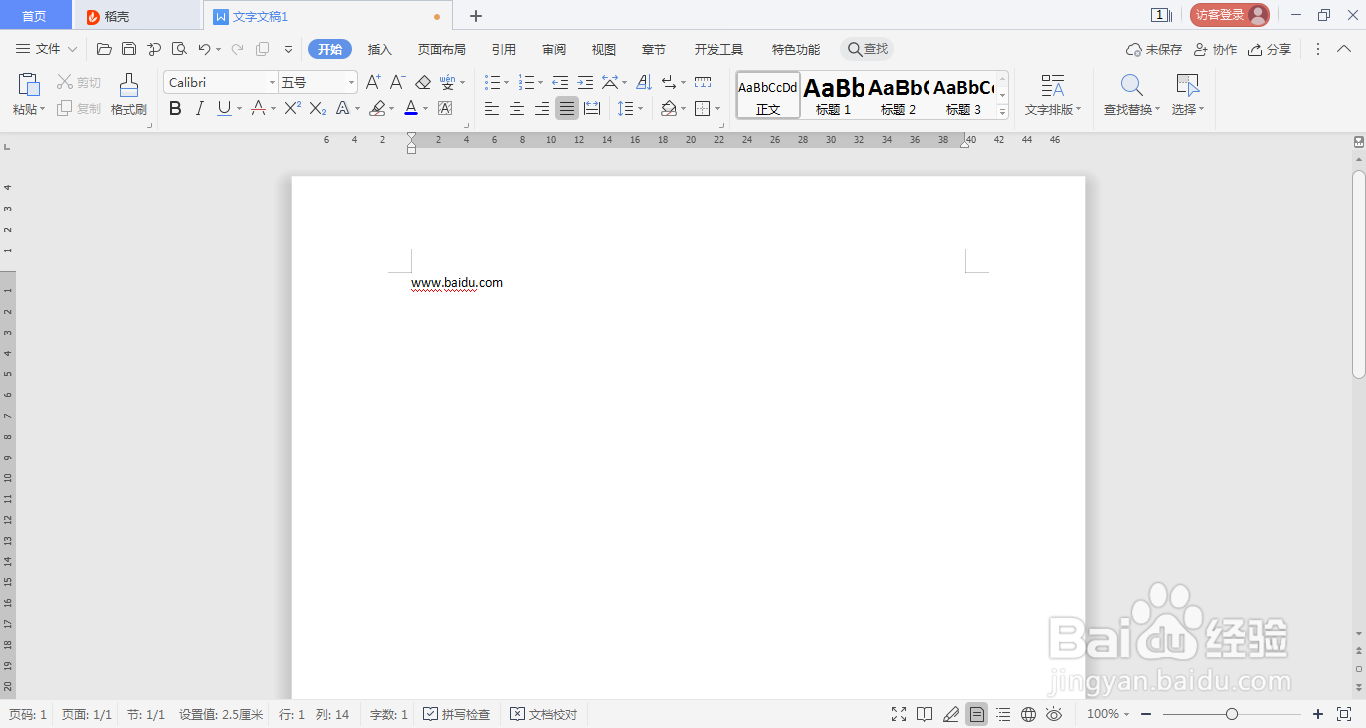Click the 查找 search box
This screenshot has height=728, width=1366.
click(868, 49)
